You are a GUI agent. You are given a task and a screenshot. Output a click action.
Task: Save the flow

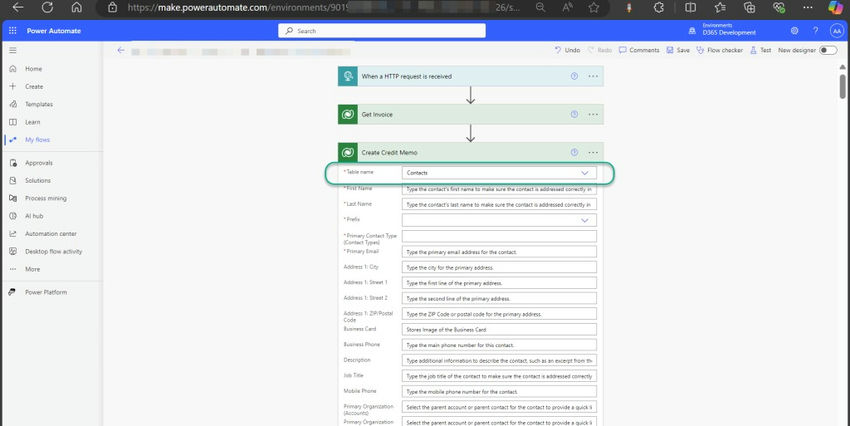[678, 50]
